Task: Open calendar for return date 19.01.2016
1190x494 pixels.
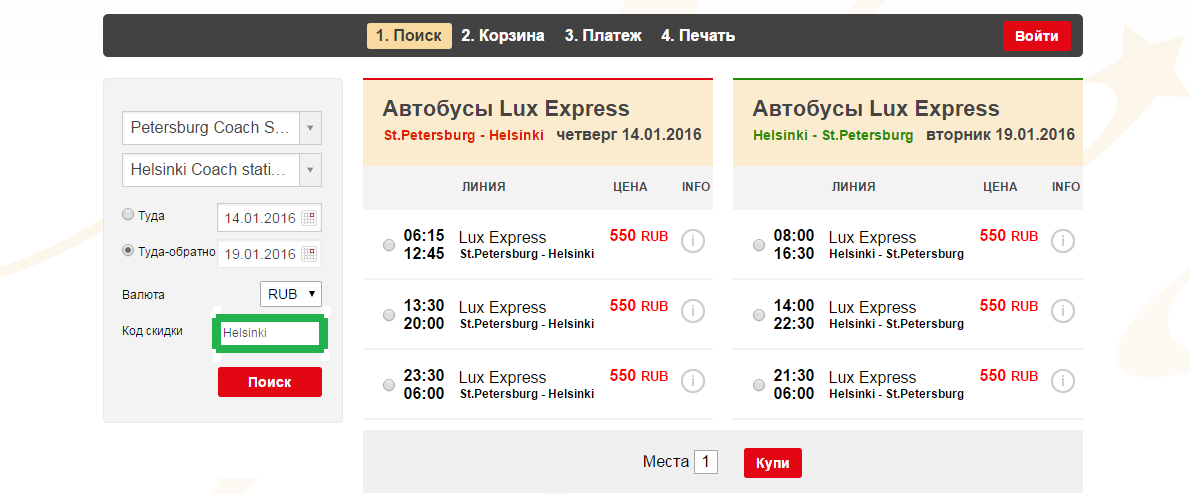Action: [x=308, y=253]
